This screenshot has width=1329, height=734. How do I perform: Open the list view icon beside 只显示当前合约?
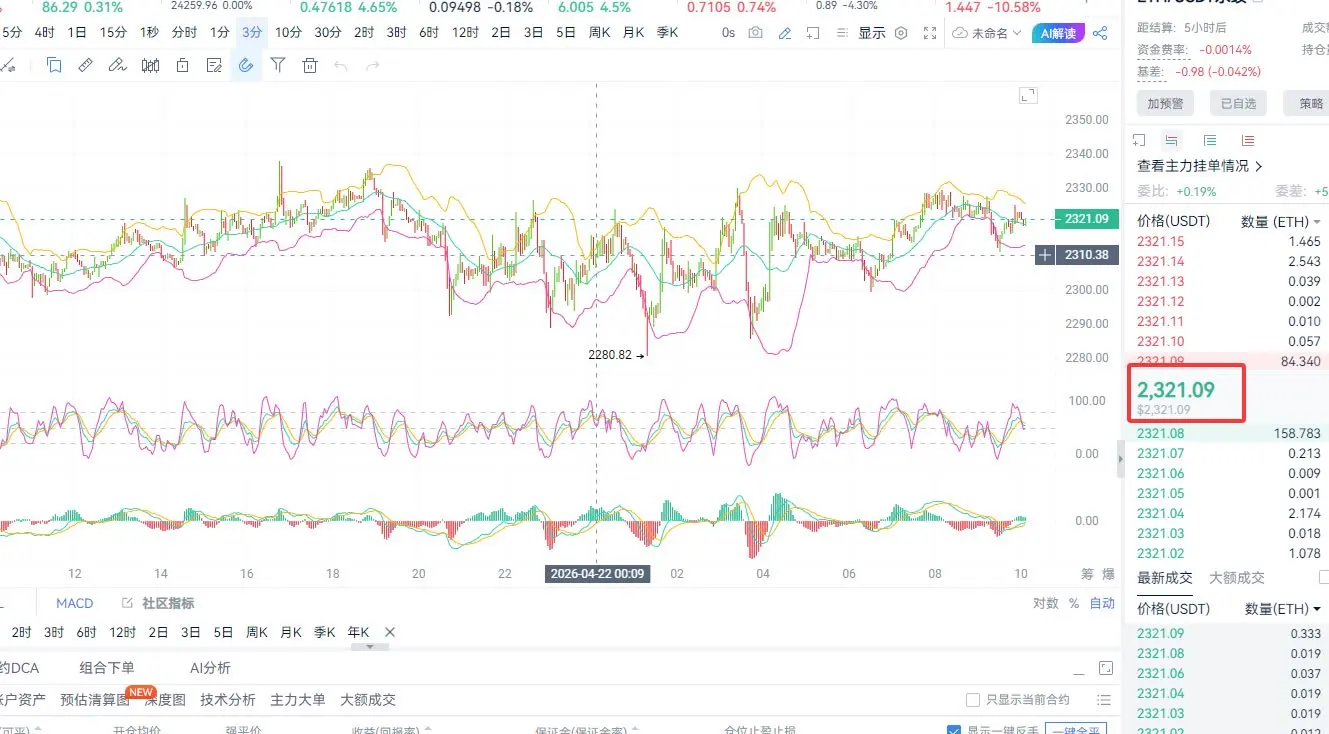click(x=1104, y=700)
